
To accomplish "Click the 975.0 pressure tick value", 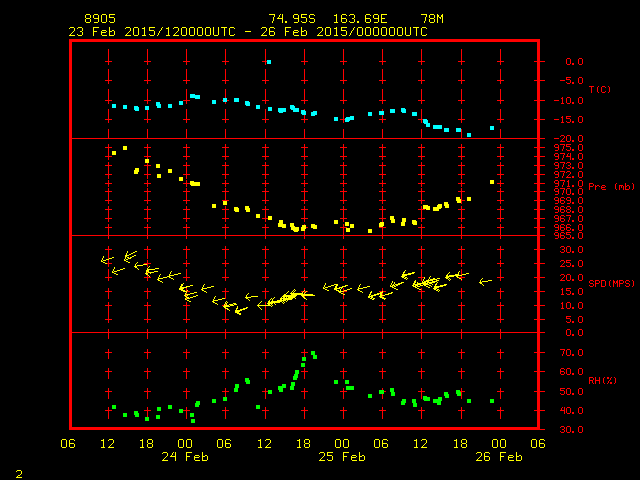I will point(569,148).
